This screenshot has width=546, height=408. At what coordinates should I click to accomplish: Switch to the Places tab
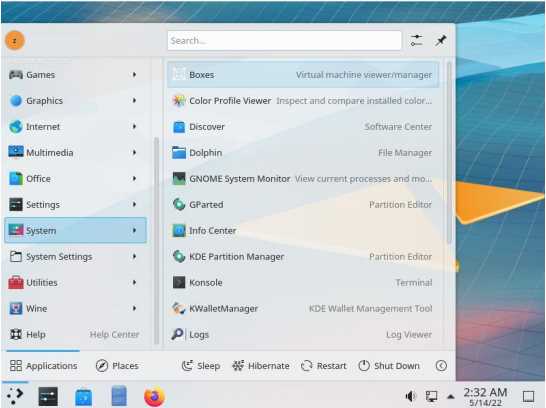point(117,366)
